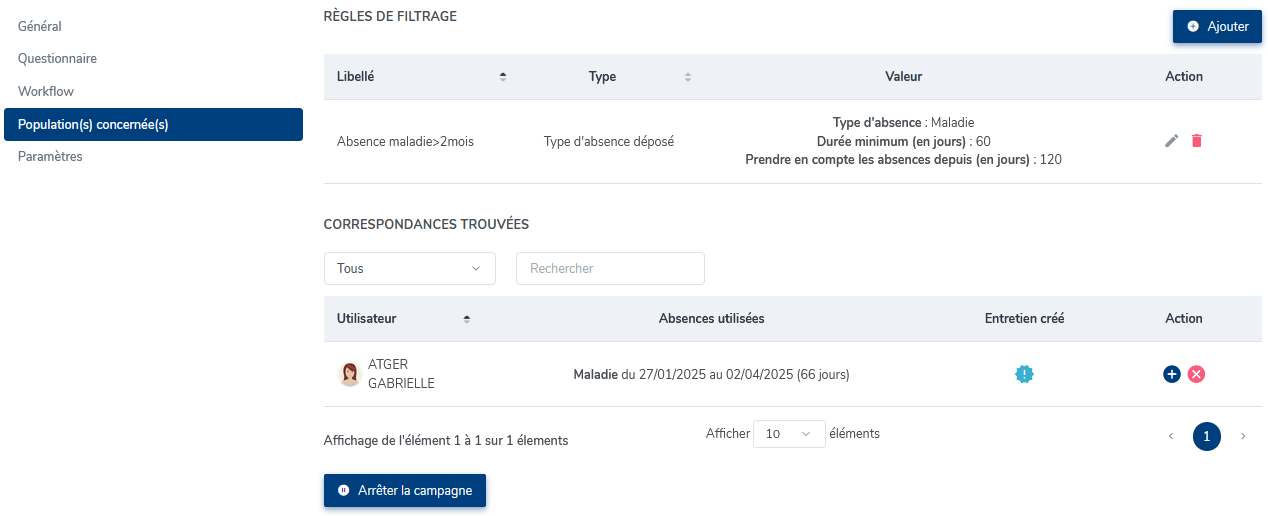1268x516 pixels.
Task: Go to the next page arrow
Action: [x=1243, y=436]
